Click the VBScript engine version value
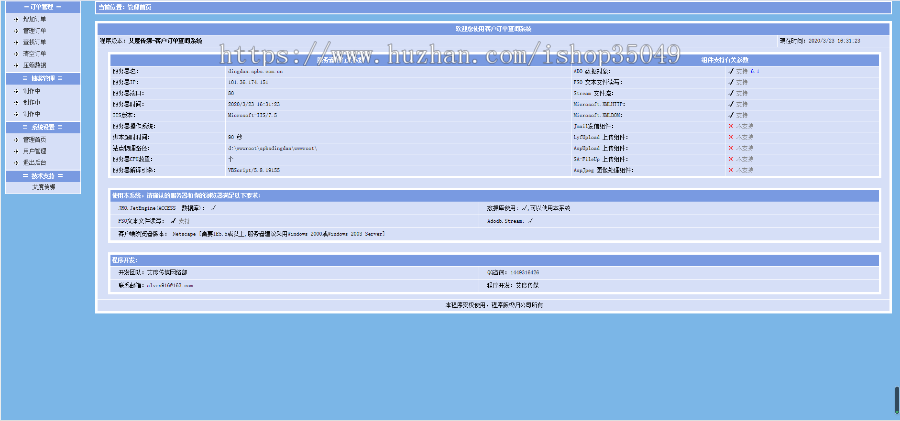The height and width of the screenshot is (421, 900). (x=254, y=170)
